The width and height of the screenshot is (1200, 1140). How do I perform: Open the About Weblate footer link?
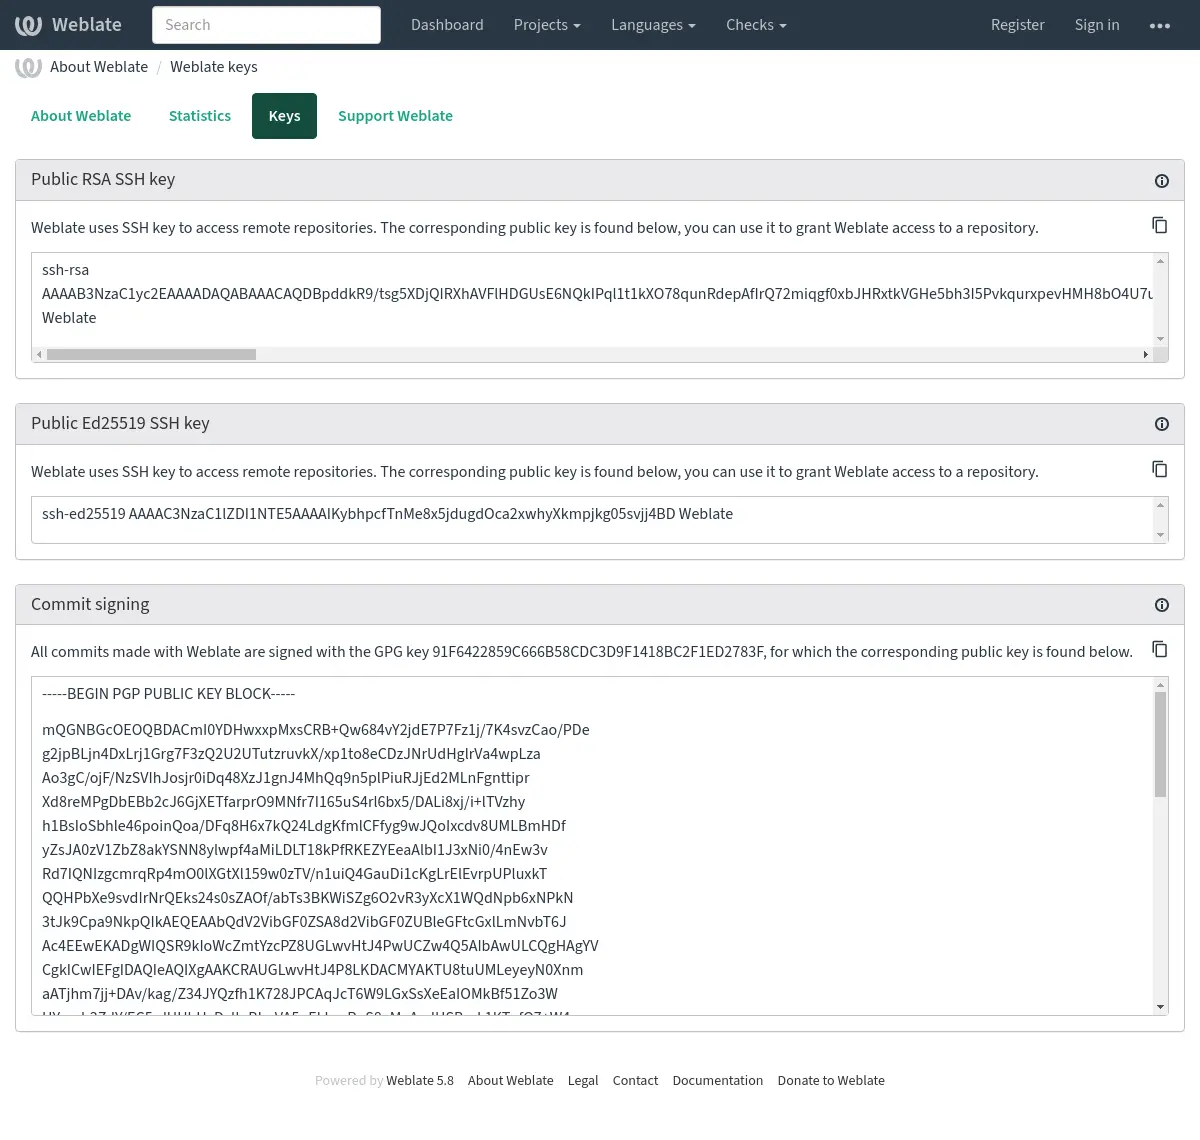click(510, 1081)
